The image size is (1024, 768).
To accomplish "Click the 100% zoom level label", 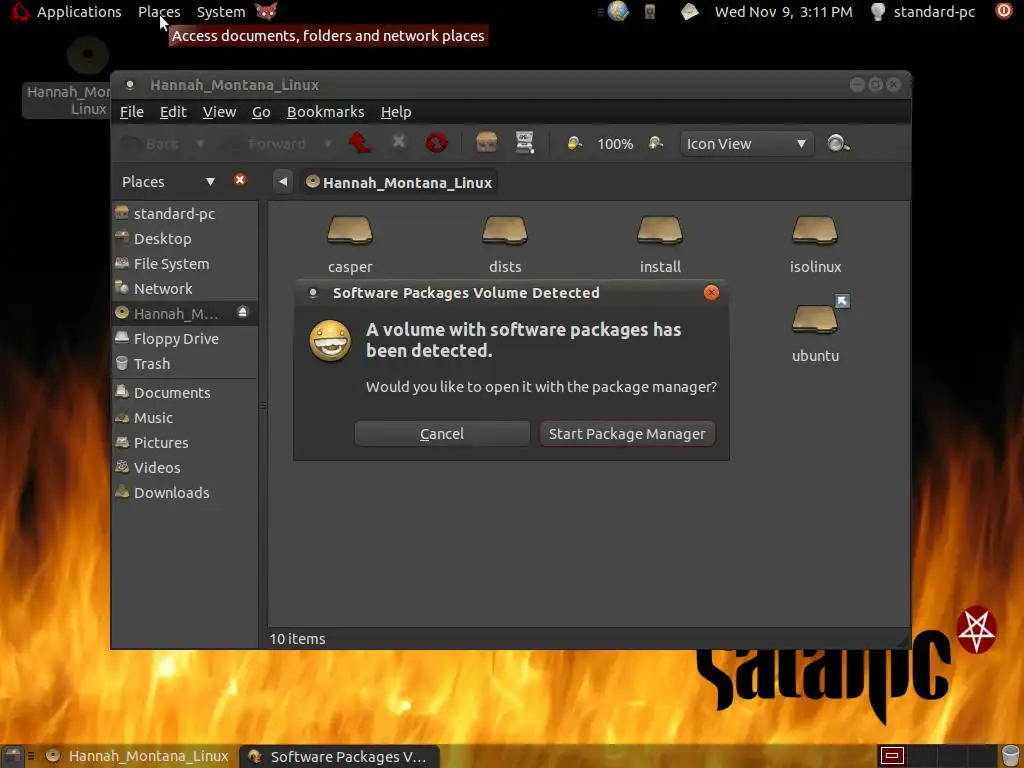I will click(x=615, y=144).
